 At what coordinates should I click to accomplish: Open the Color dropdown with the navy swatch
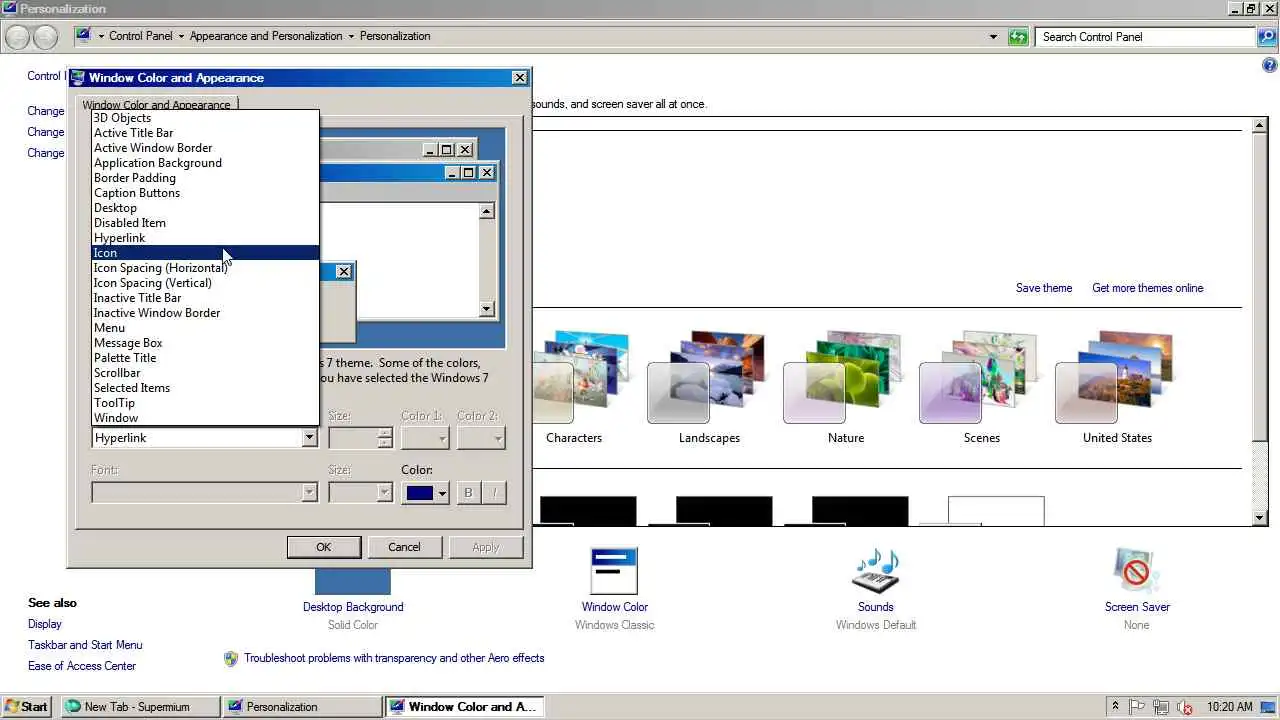coord(426,493)
